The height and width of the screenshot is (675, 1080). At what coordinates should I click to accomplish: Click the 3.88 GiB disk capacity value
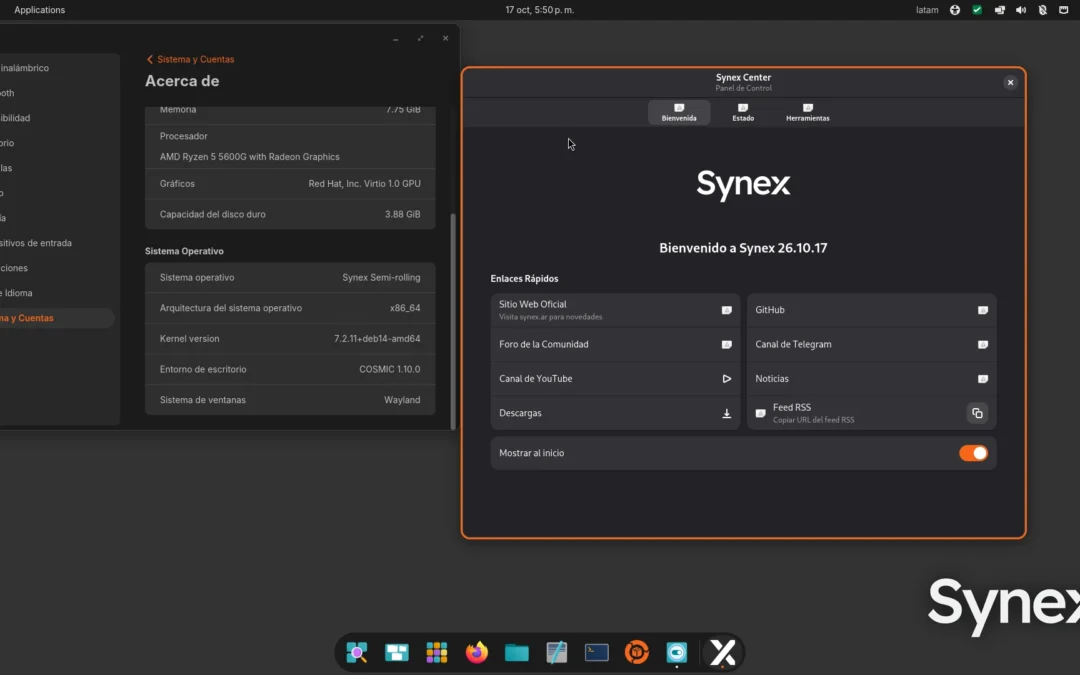[x=402, y=214]
